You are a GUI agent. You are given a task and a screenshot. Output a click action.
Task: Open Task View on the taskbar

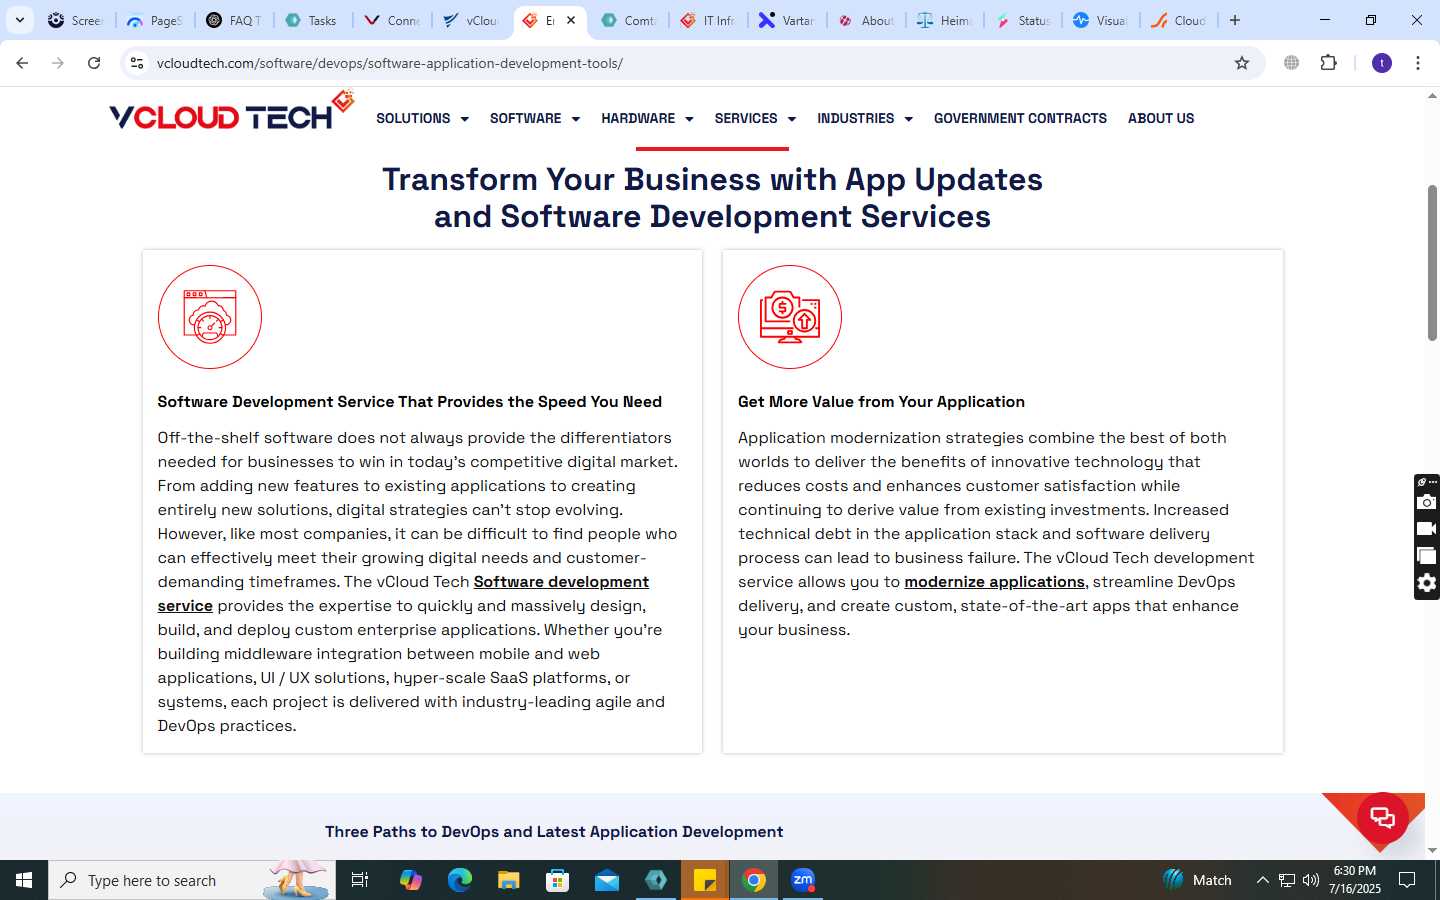click(360, 880)
